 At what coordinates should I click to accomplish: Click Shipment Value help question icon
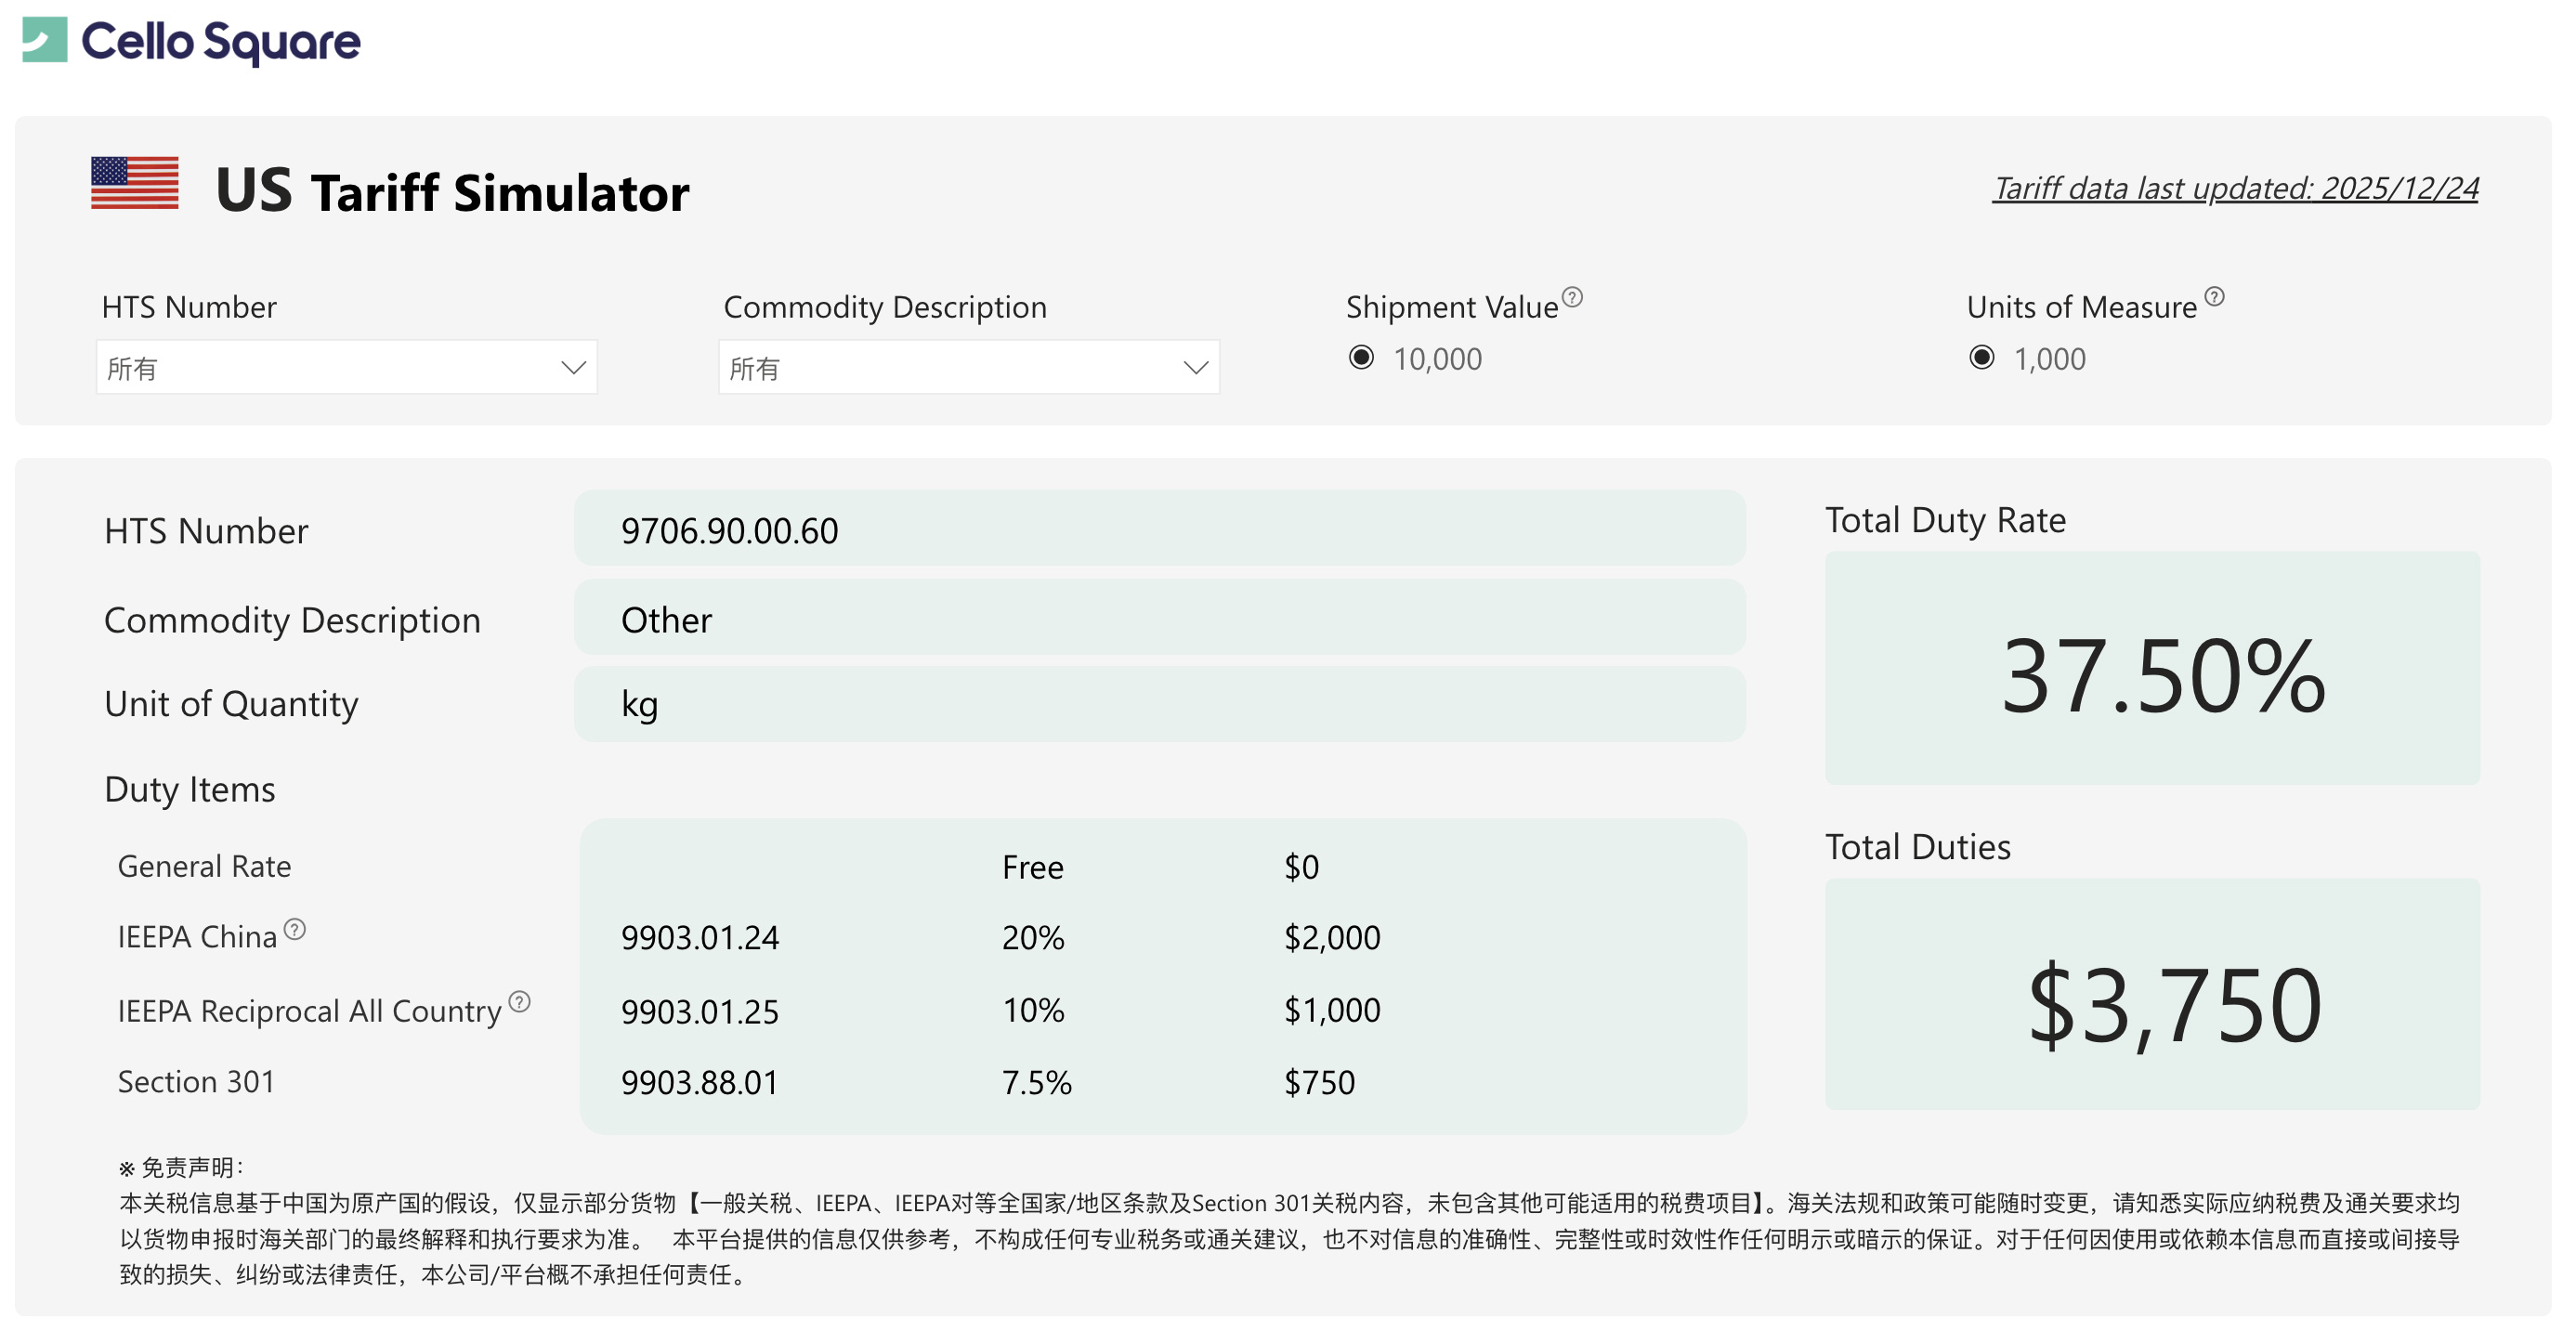click(x=1572, y=297)
